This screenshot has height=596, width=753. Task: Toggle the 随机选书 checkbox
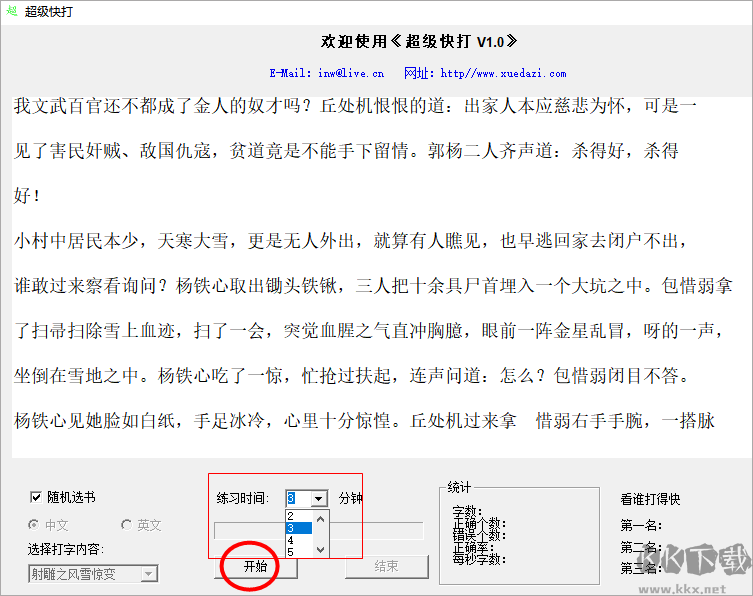36,497
